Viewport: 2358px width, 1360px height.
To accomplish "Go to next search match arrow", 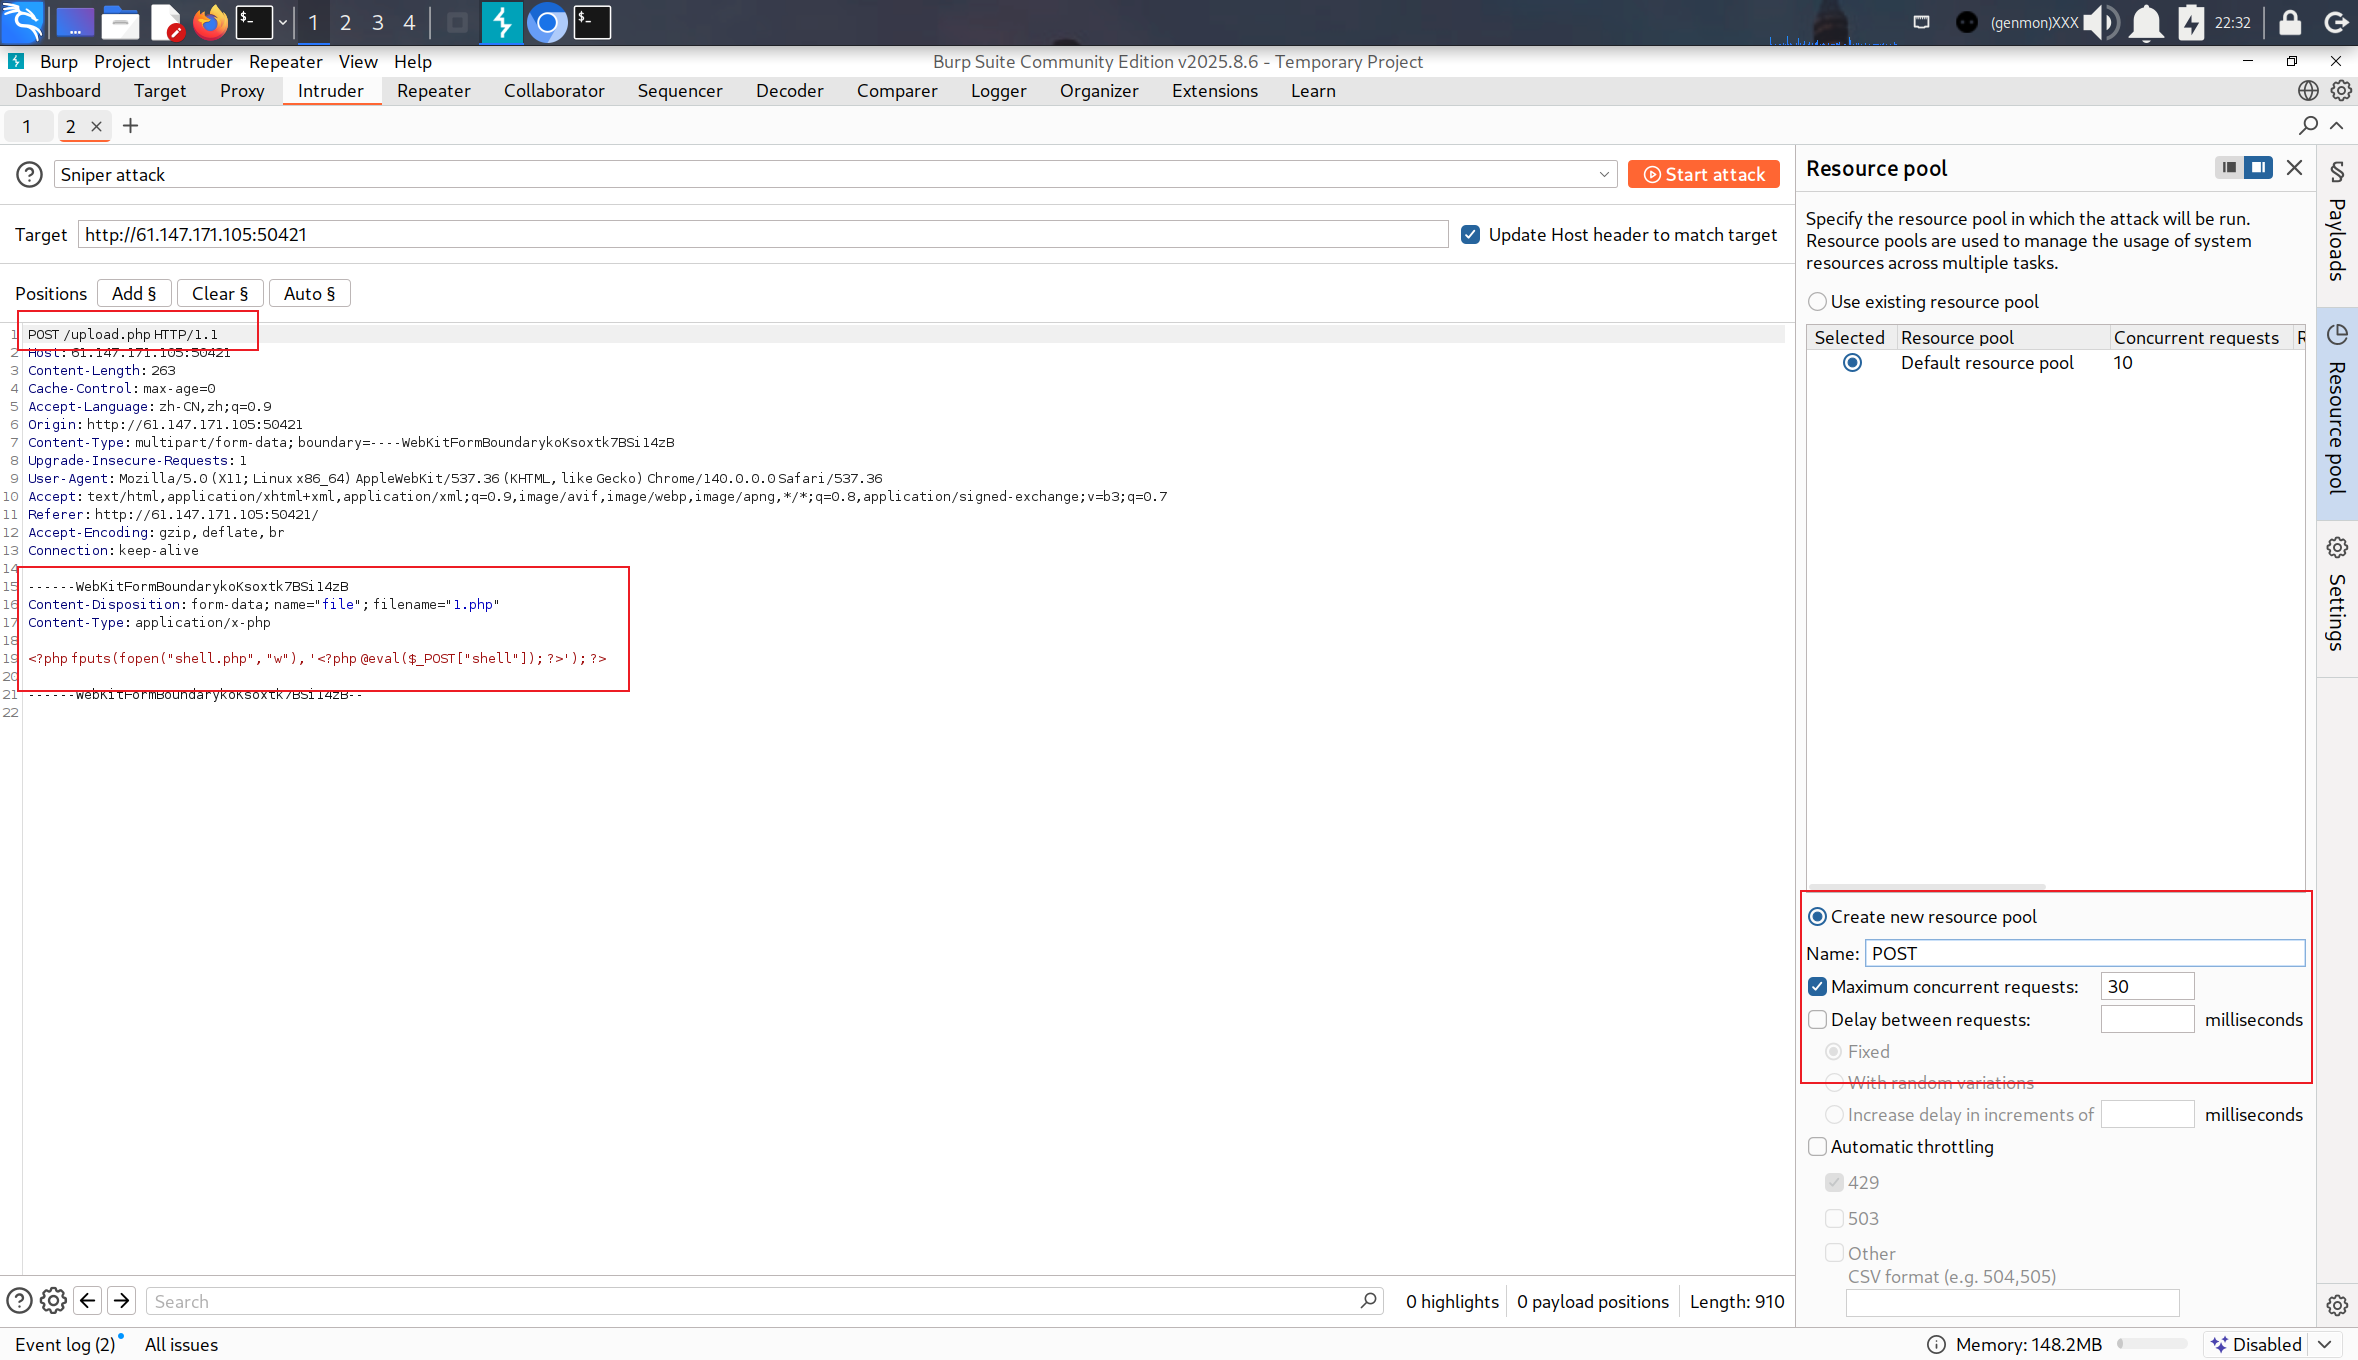I will [121, 1301].
